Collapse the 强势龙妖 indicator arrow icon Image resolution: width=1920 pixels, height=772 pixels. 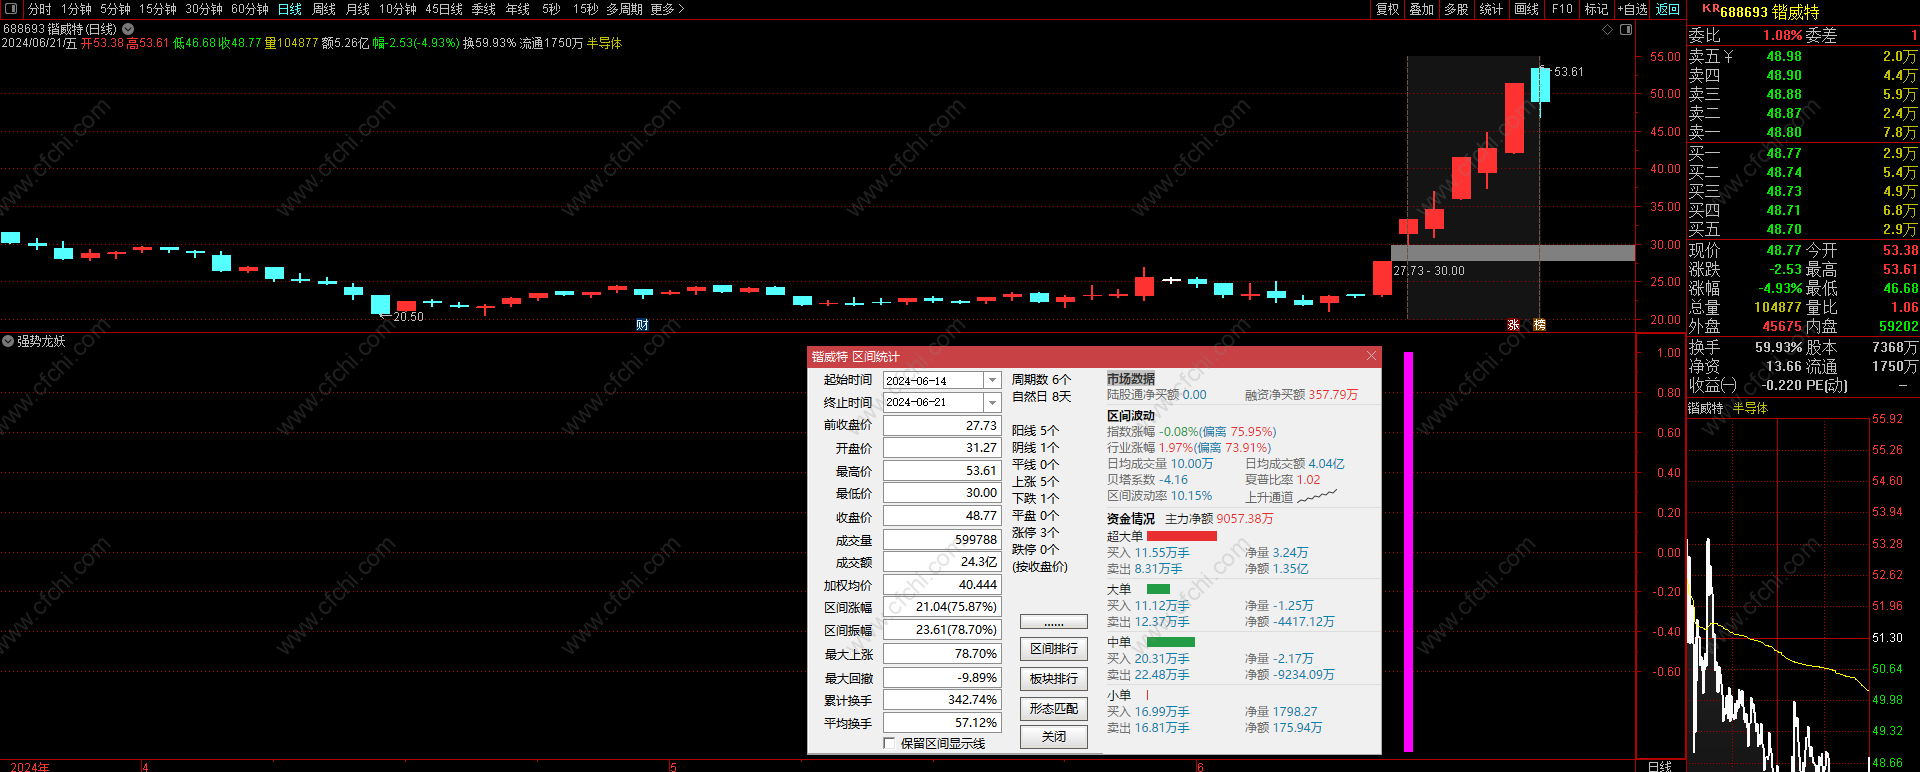click(x=8, y=341)
